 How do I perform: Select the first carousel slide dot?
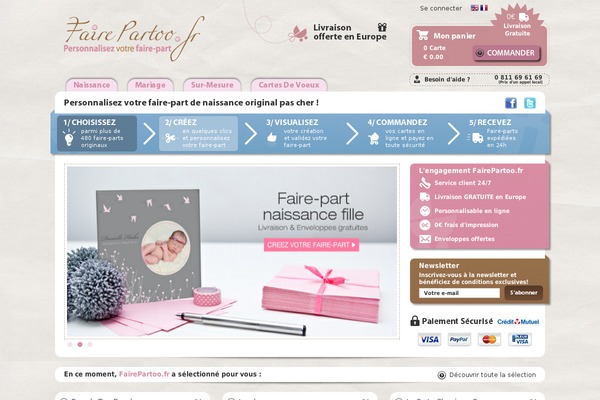click(70, 344)
